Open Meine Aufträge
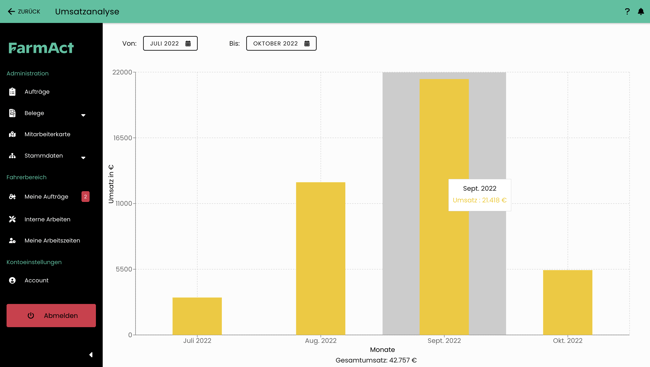The width and height of the screenshot is (650, 367). (46, 197)
